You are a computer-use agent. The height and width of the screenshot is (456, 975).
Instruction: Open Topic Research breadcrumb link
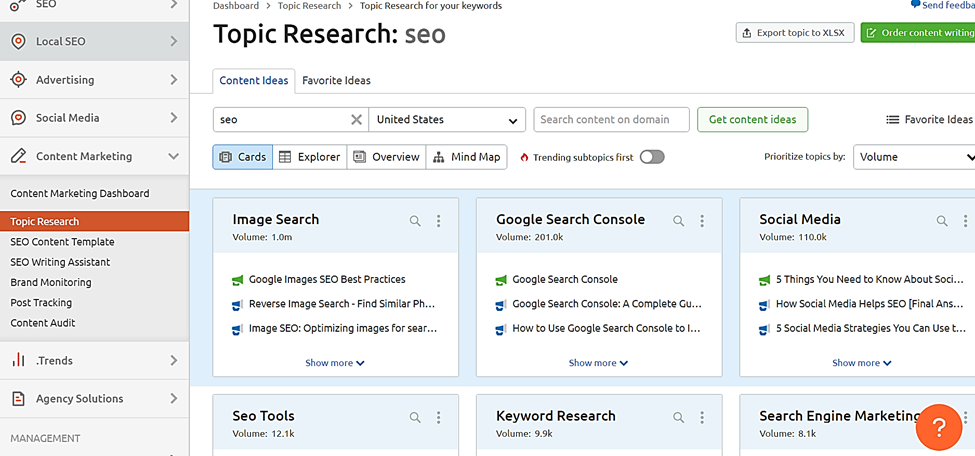coord(309,6)
